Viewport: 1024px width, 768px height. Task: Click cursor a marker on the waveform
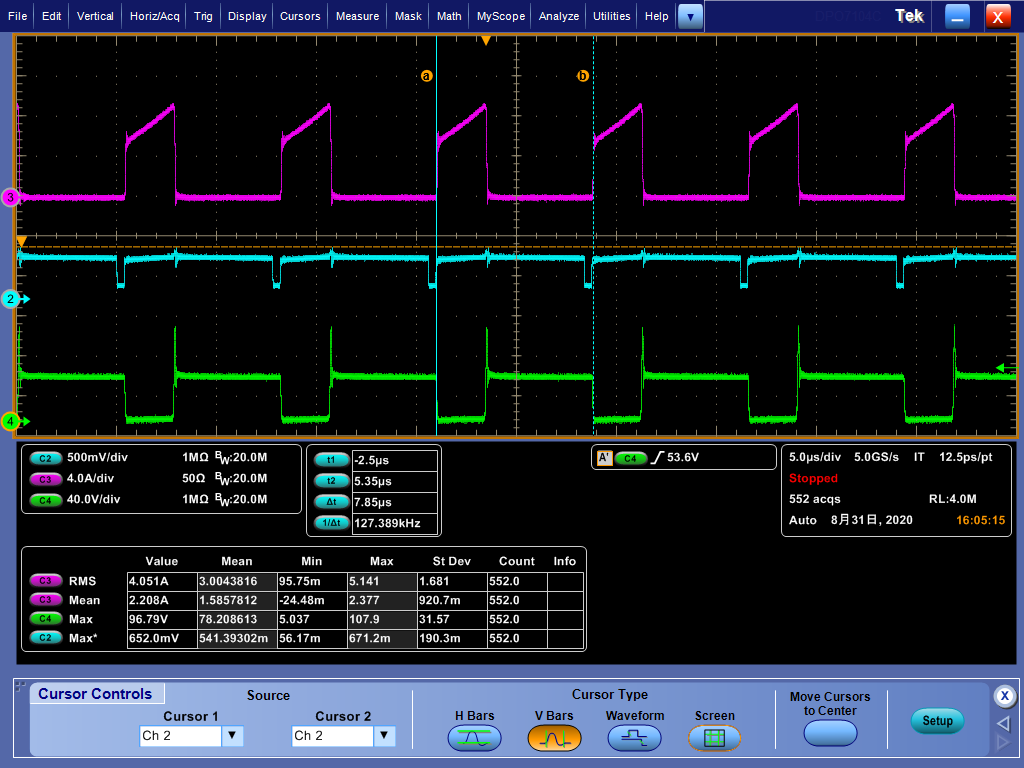(x=427, y=76)
